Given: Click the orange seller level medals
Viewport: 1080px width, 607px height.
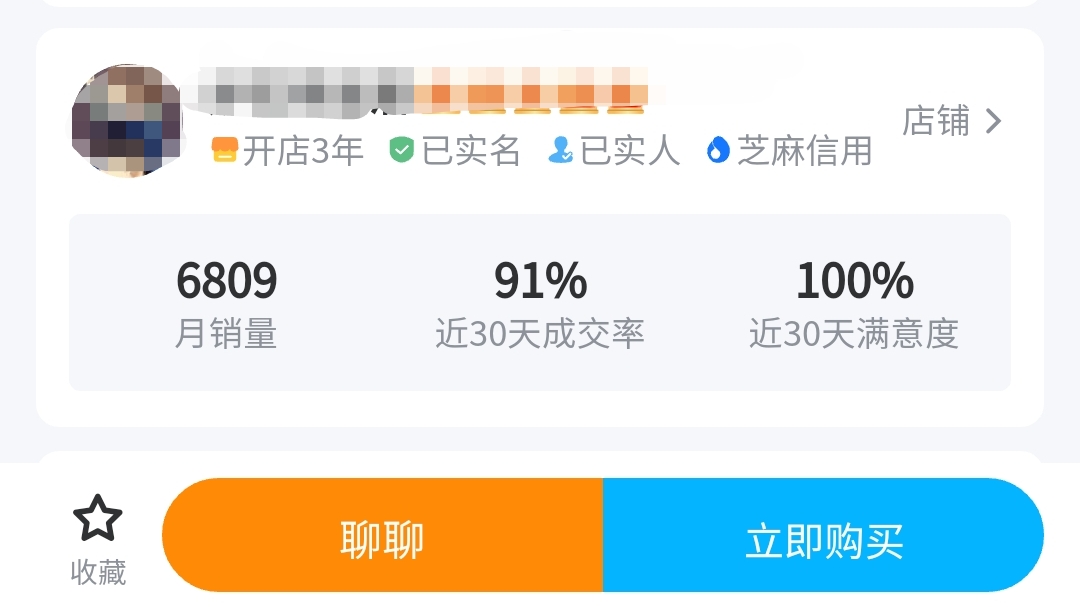Looking at the screenshot, I should [x=530, y=91].
